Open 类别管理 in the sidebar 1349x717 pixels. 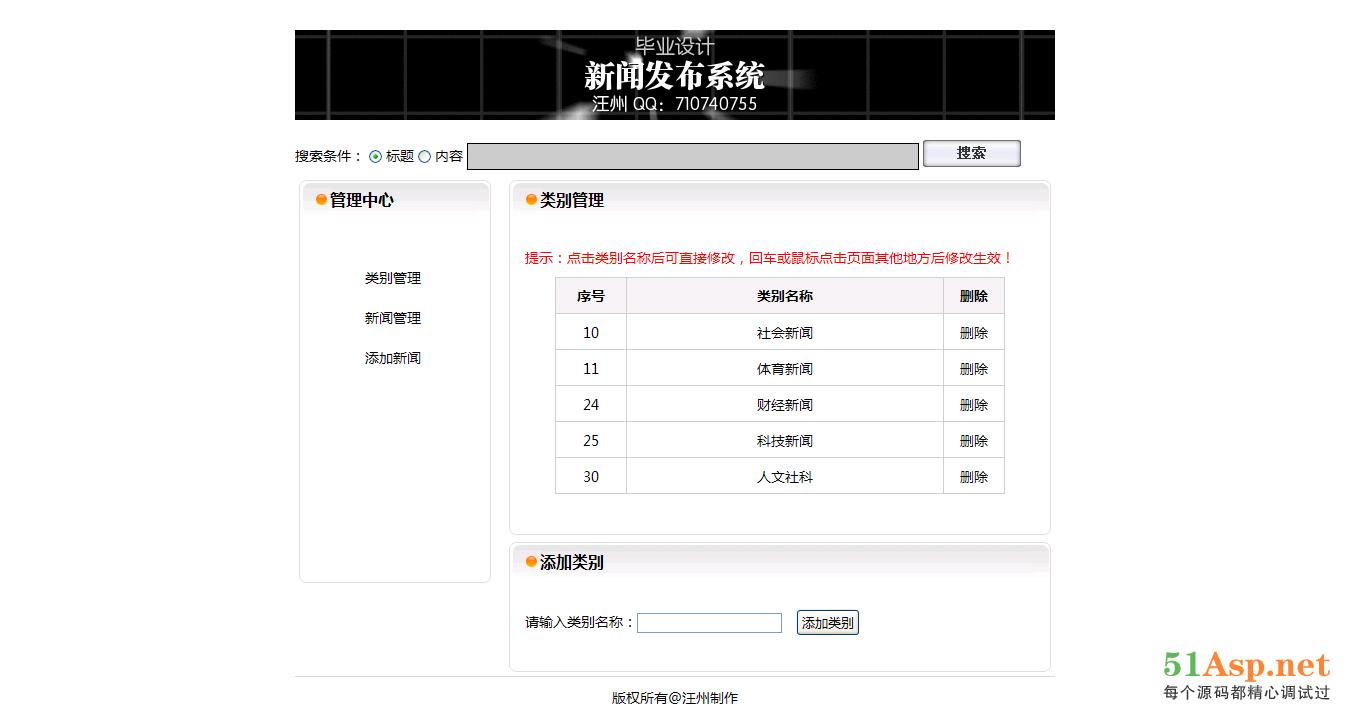pos(392,278)
